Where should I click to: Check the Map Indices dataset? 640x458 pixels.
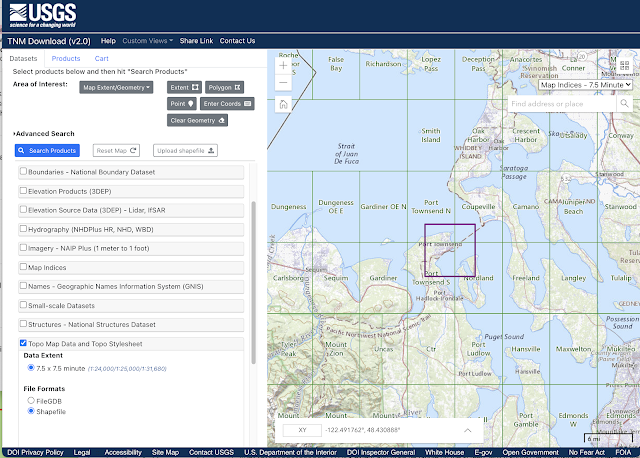[23, 267]
